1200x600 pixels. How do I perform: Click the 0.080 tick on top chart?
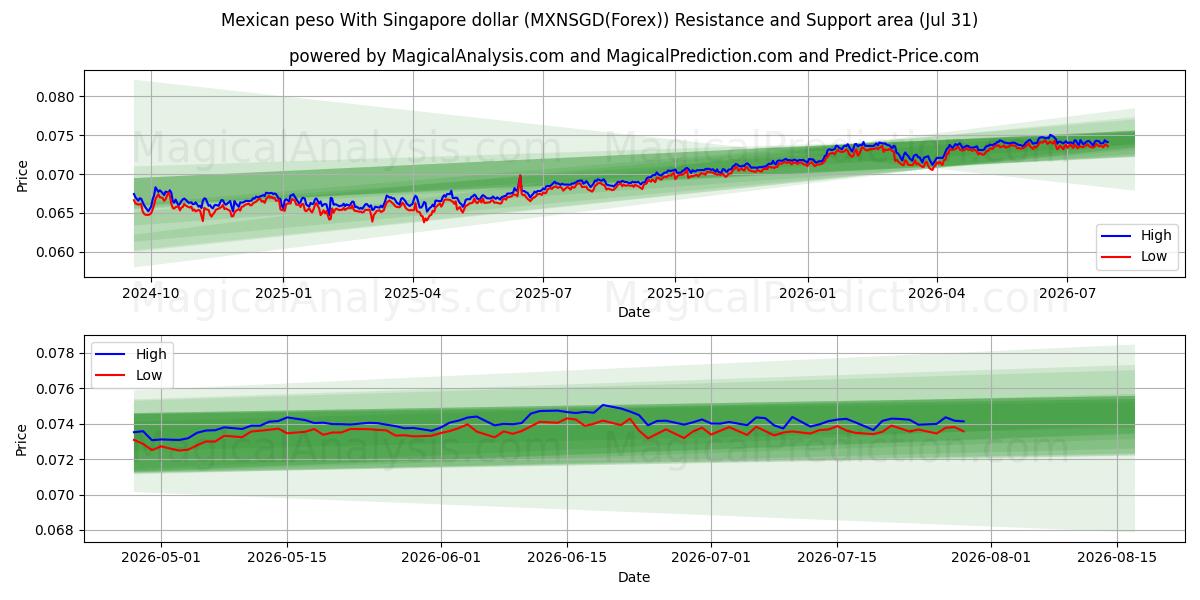point(56,97)
